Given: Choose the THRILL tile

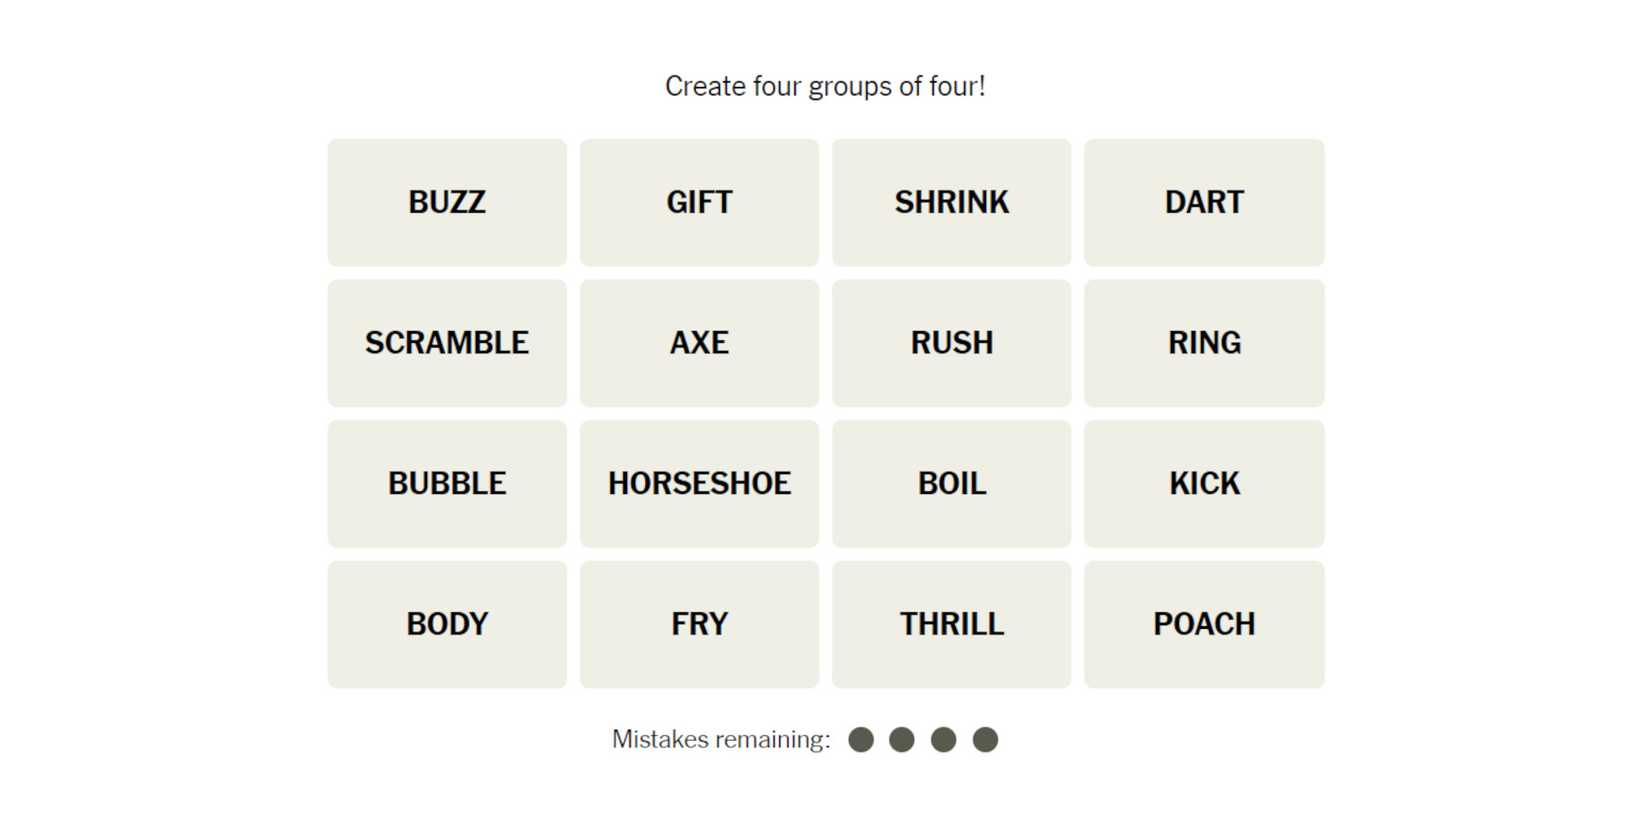Looking at the screenshot, I should [951, 624].
